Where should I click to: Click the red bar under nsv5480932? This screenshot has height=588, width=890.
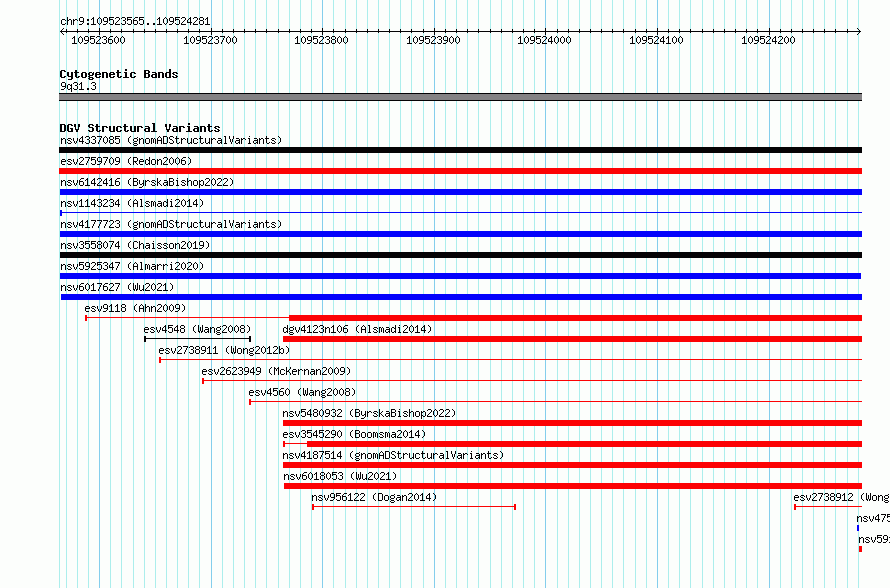pyautogui.click(x=572, y=423)
